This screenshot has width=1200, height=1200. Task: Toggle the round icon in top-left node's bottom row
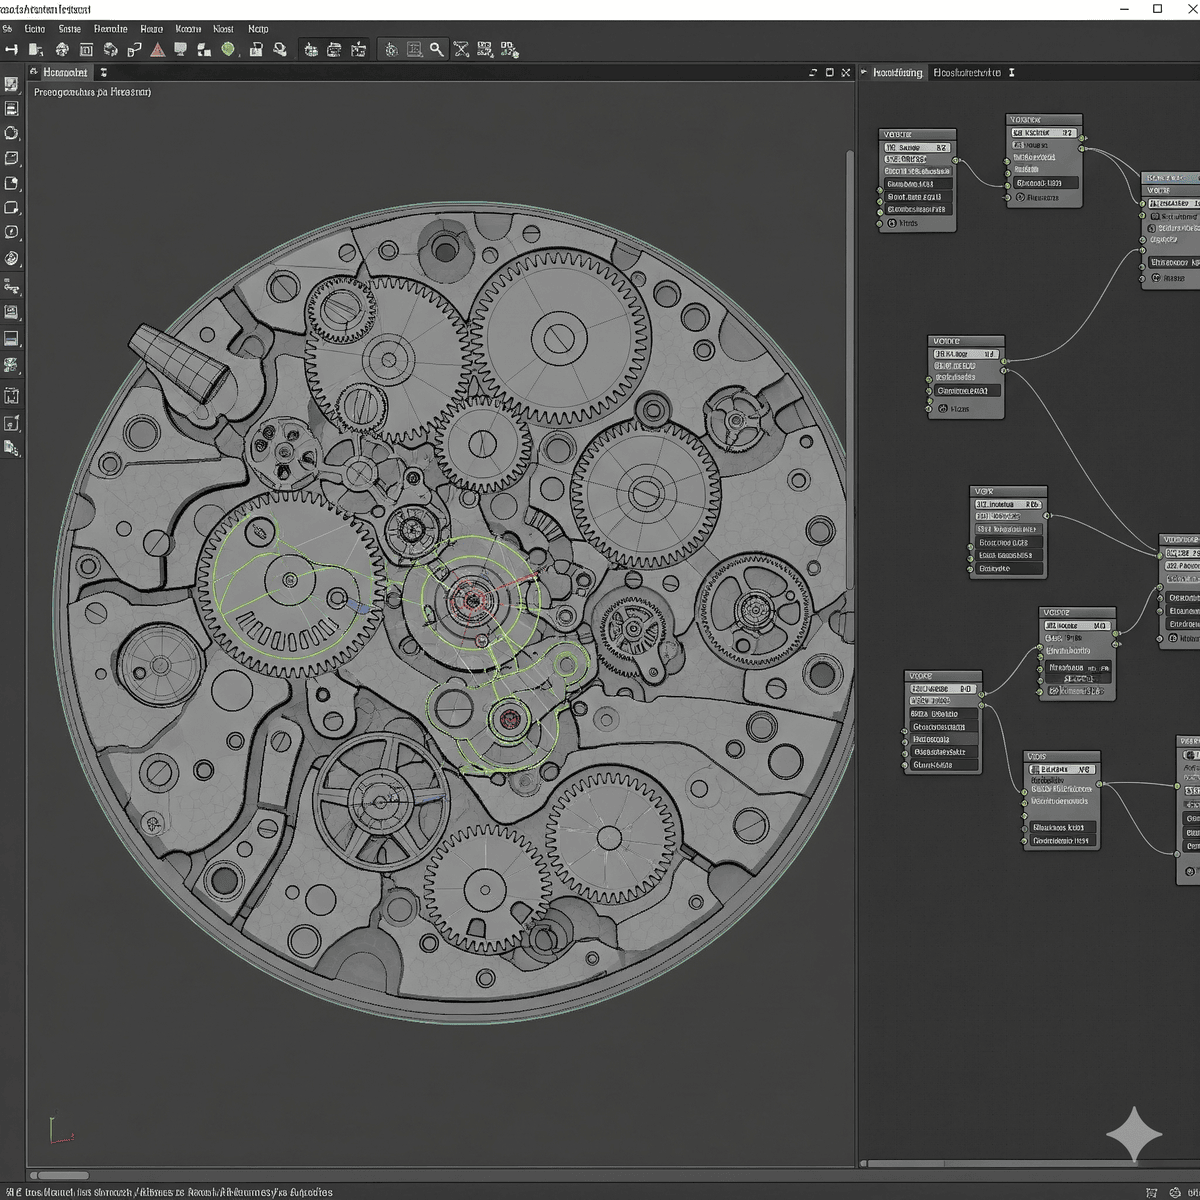(890, 224)
